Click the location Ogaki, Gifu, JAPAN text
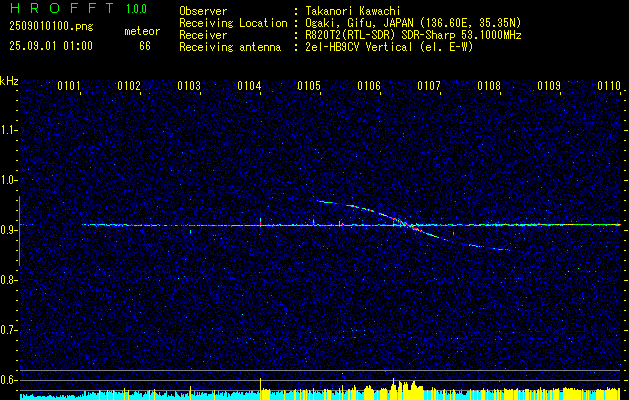 tap(413, 23)
